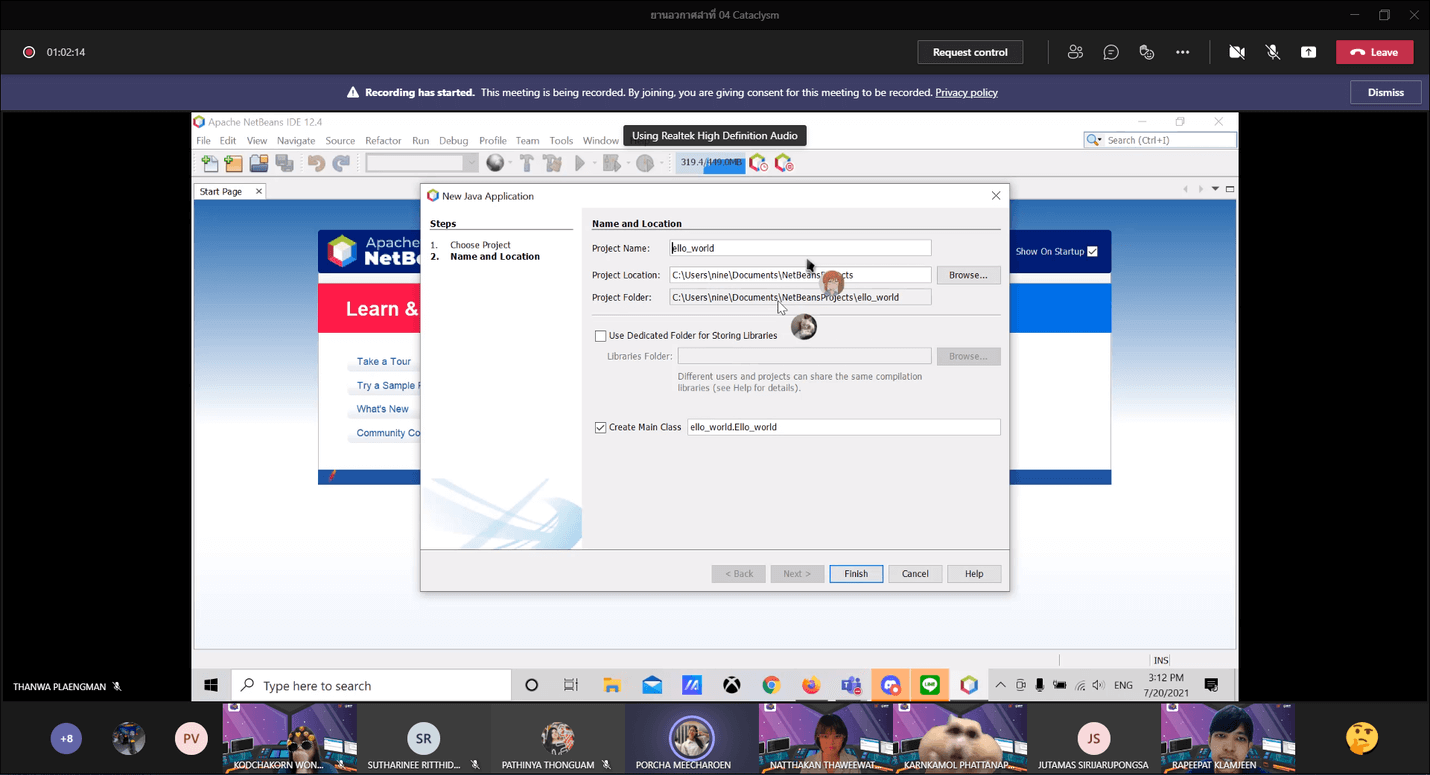Click Run Project play icon
This screenshot has width=1430, height=775.
(580, 163)
